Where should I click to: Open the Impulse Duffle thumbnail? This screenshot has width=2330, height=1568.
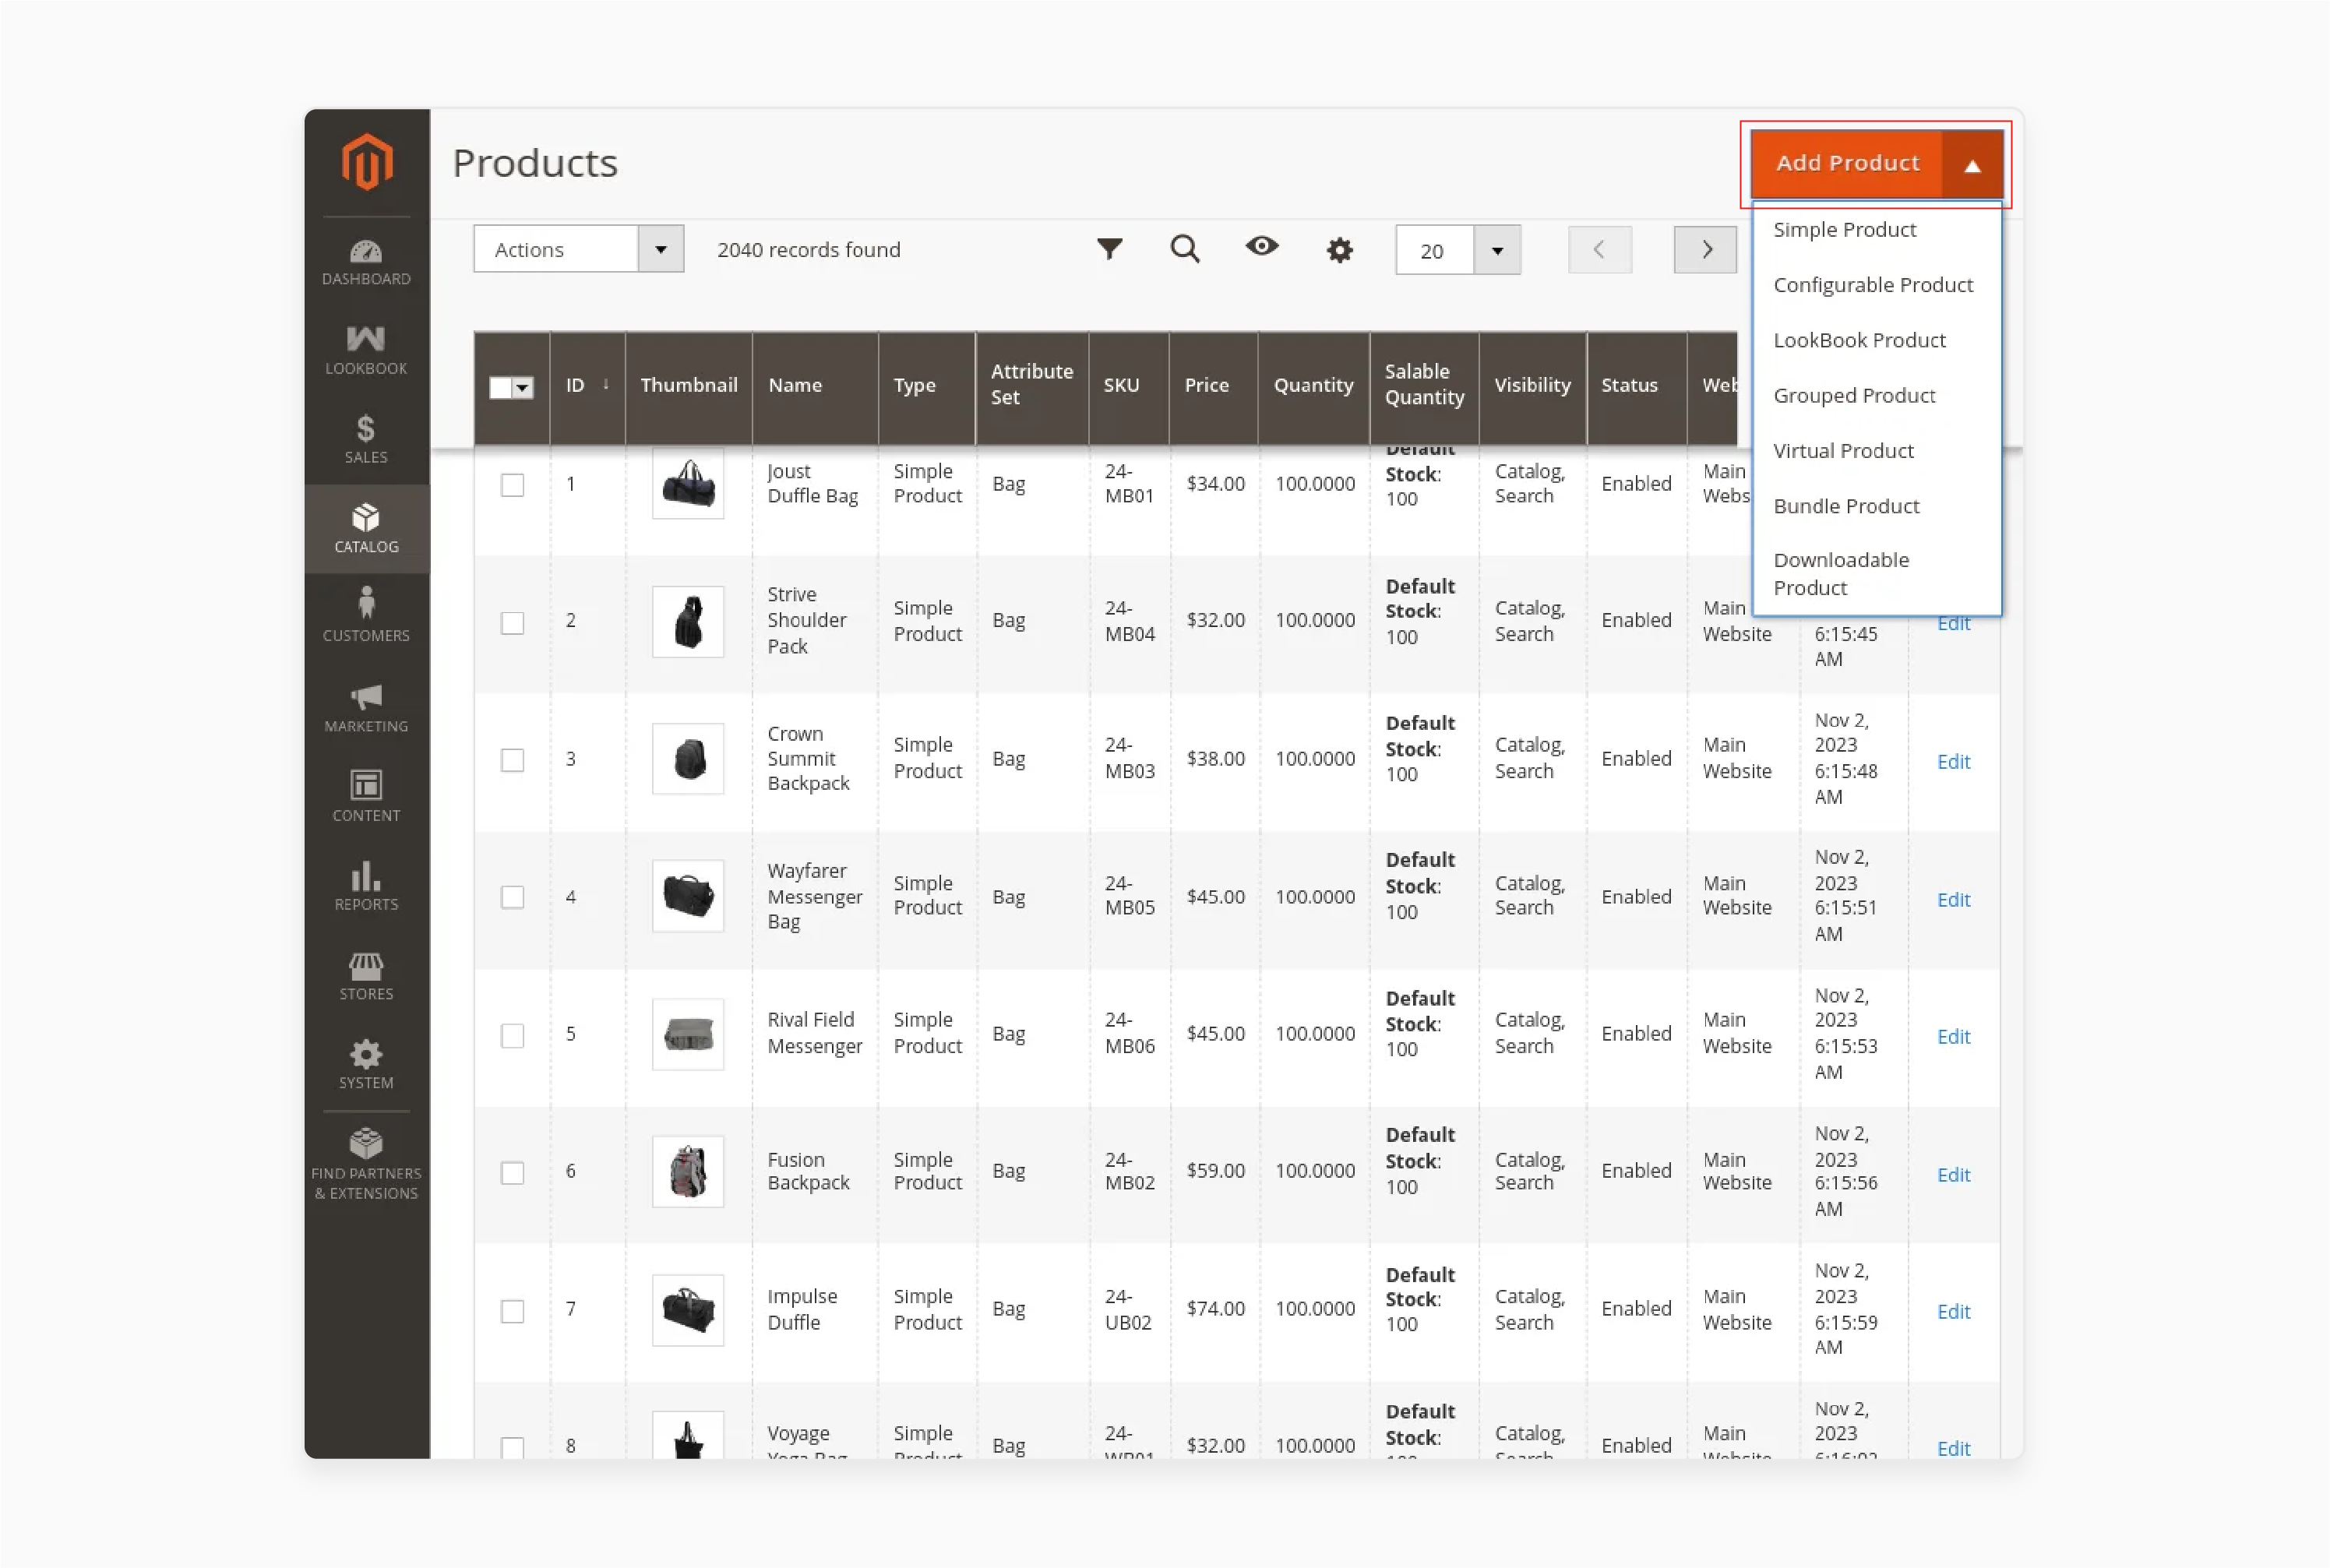(x=688, y=1310)
